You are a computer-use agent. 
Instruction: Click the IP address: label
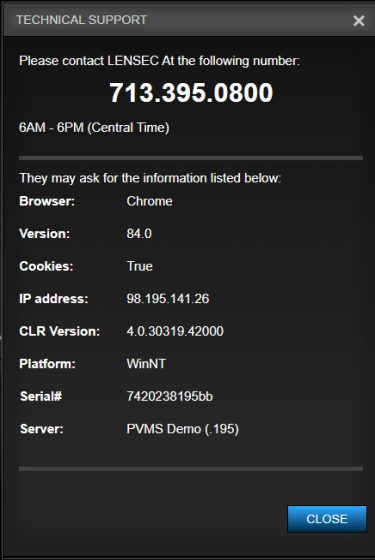pos(54,299)
